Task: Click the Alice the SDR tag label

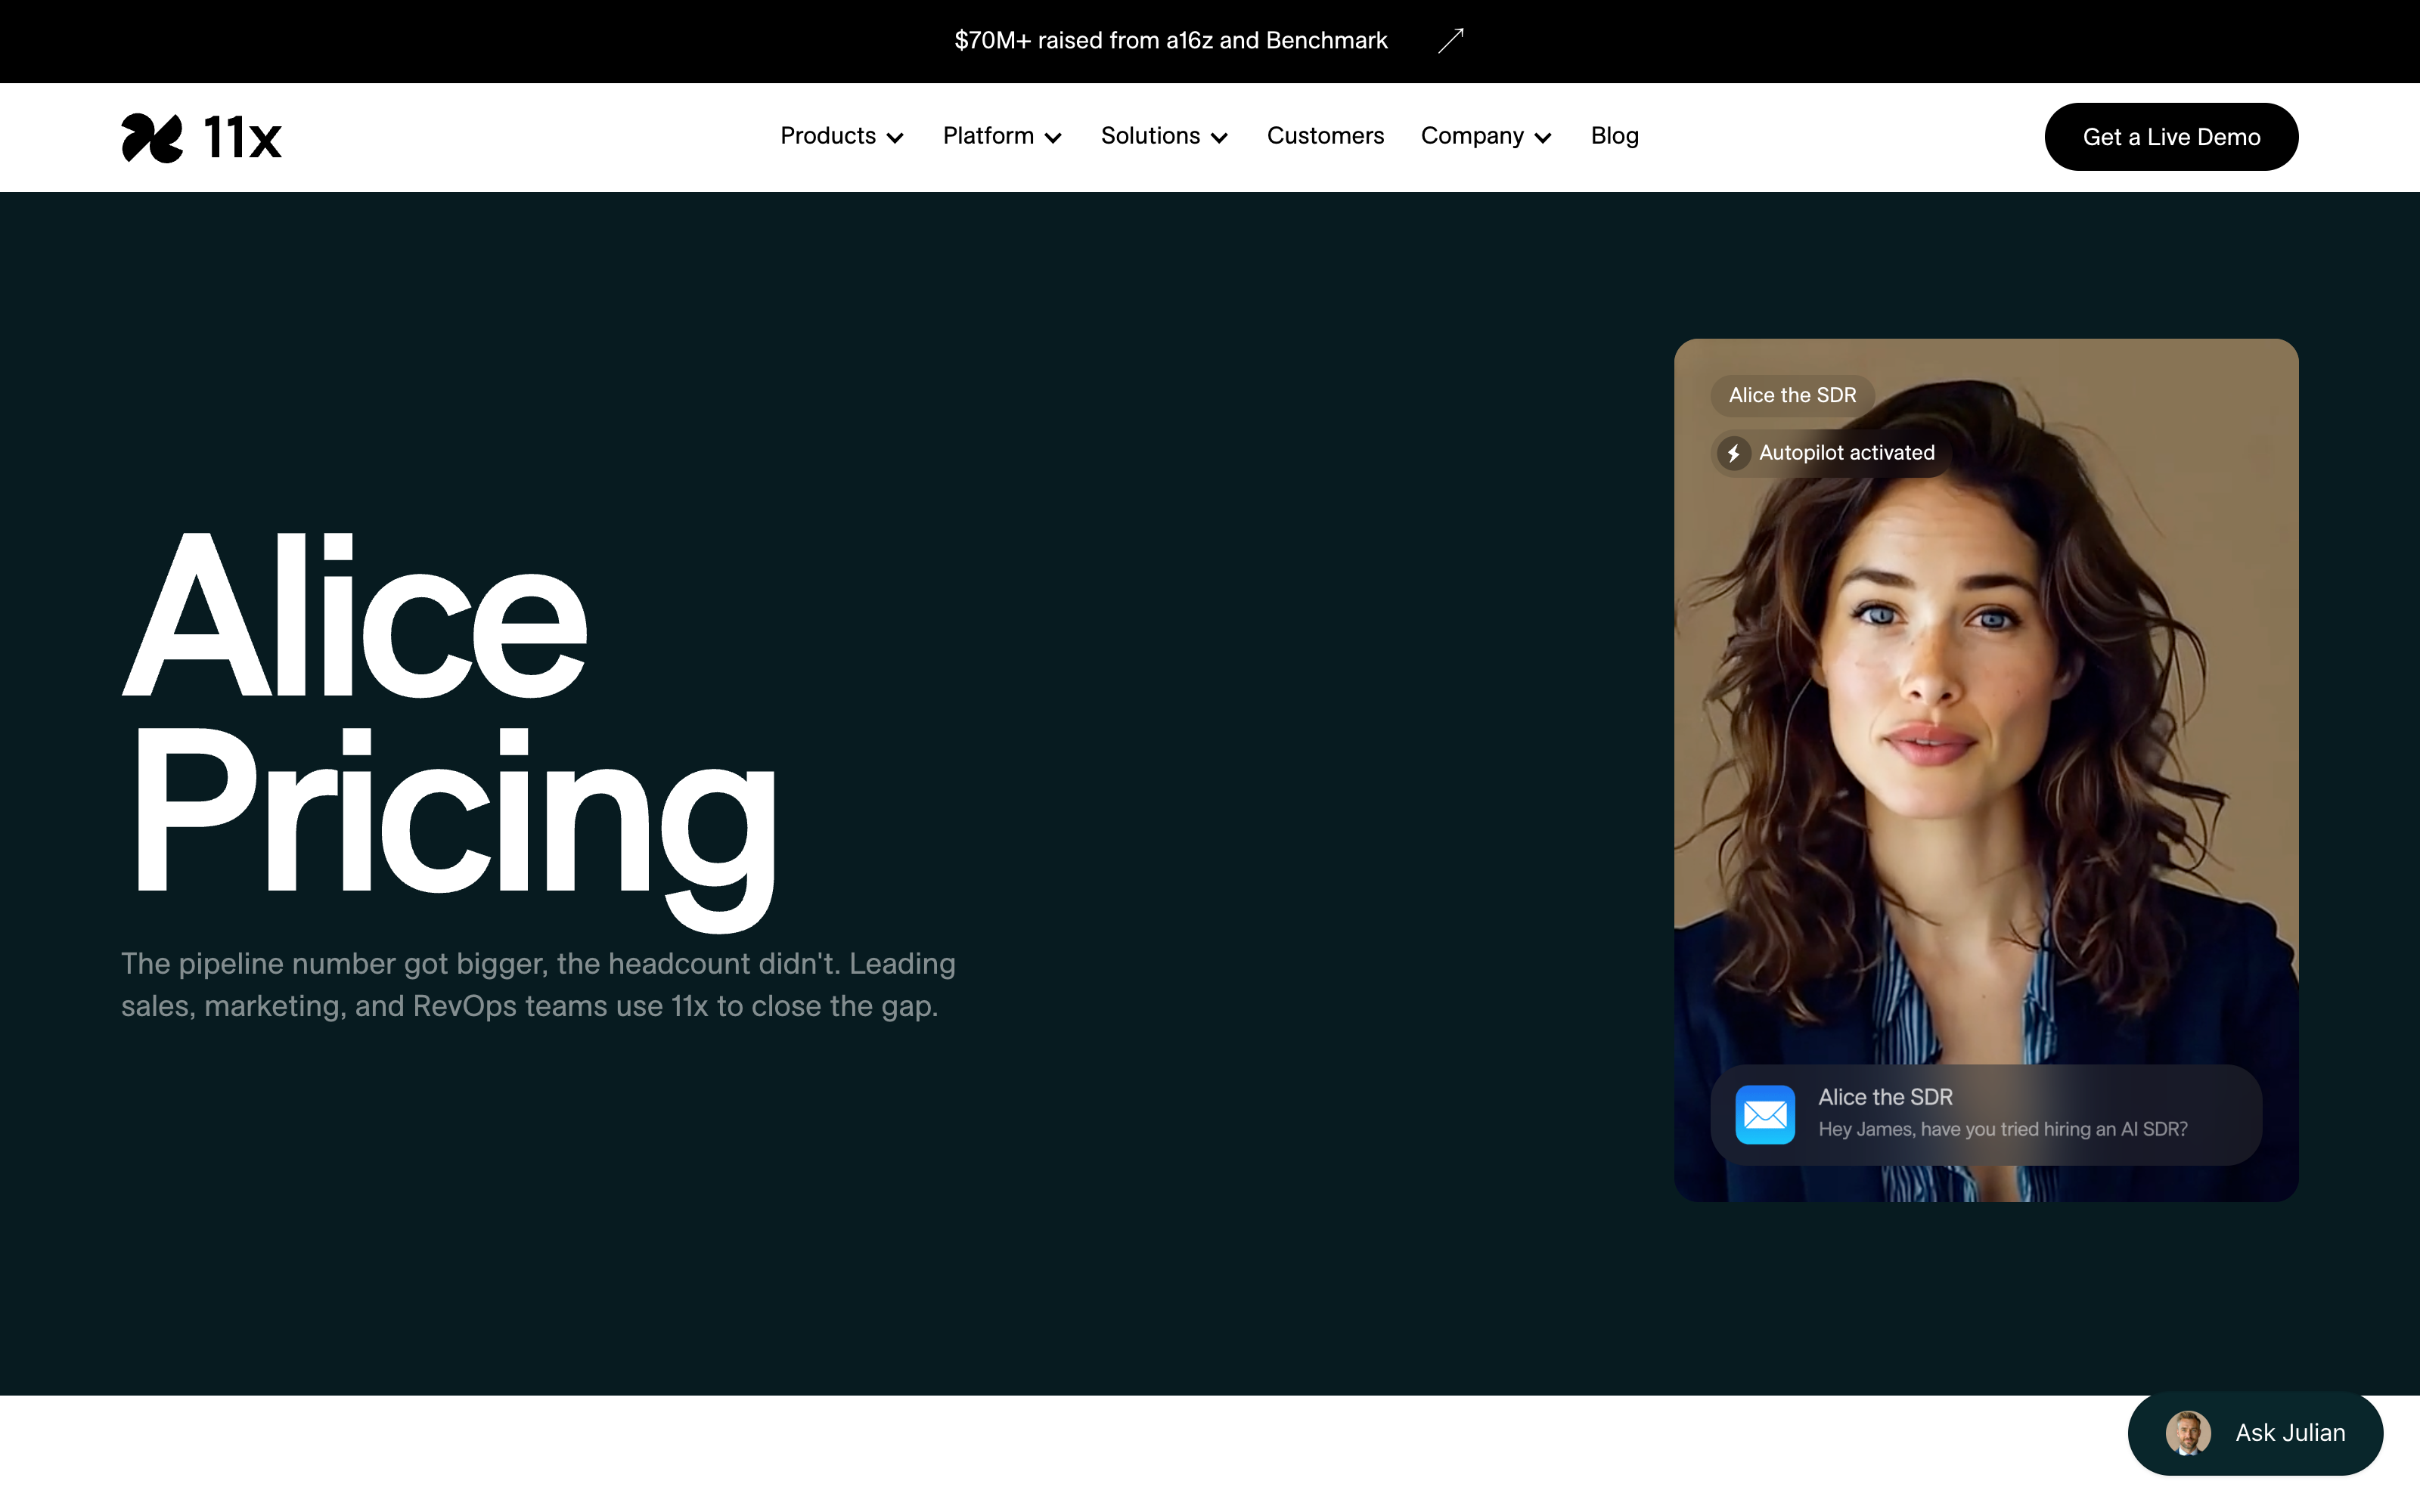Action: [x=1792, y=395]
